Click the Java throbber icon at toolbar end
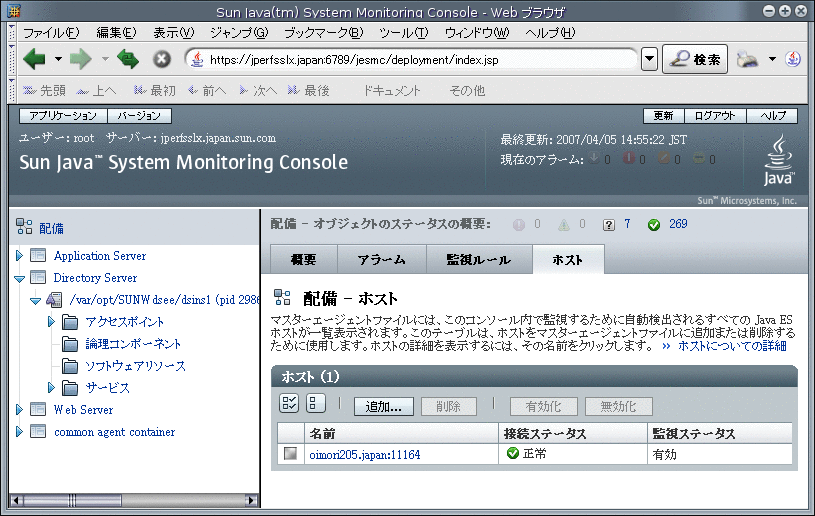The height and width of the screenshot is (516, 815). 793,59
